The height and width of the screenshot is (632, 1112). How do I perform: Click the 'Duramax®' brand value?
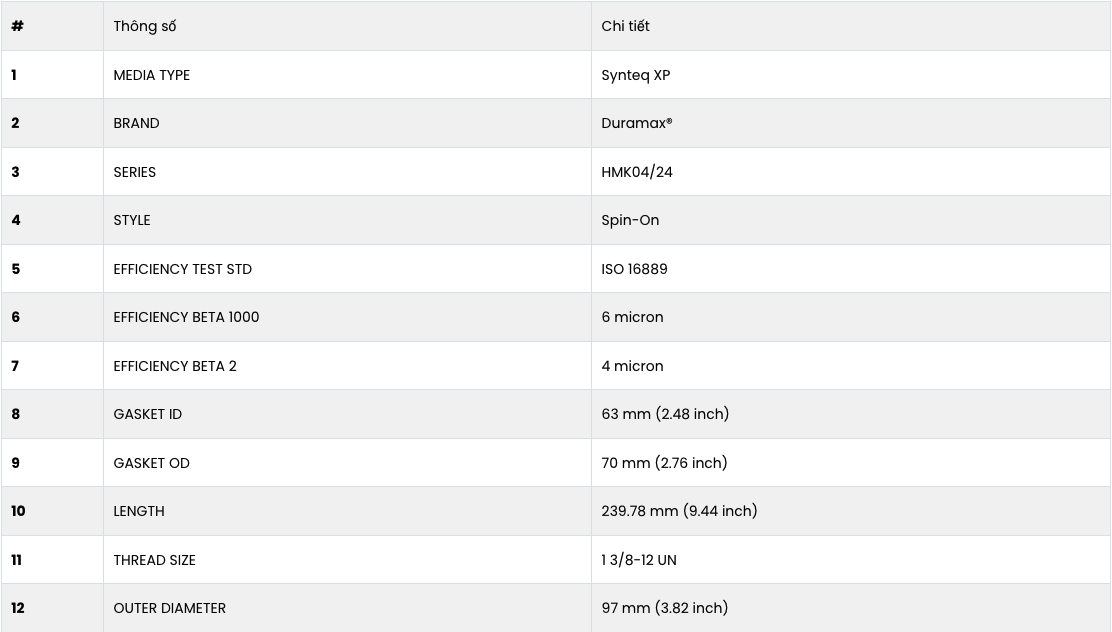pos(636,123)
